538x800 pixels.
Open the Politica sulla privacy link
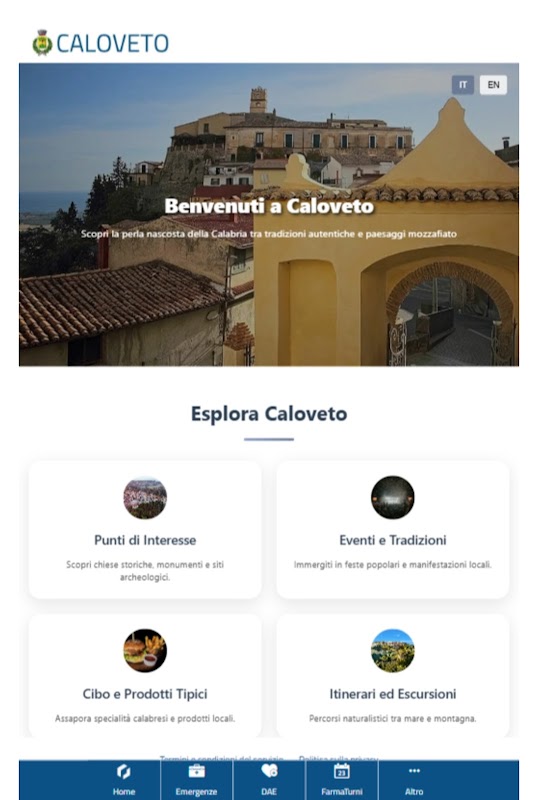pyautogui.click(x=338, y=759)
